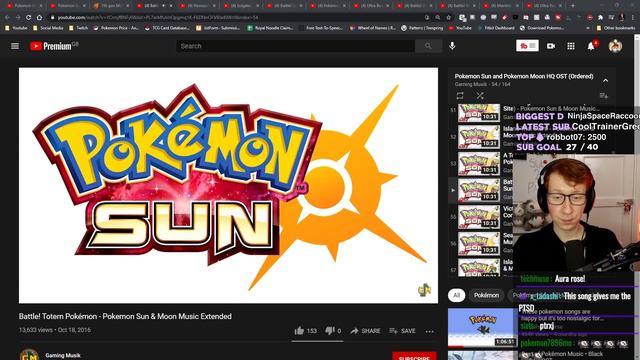Viewport: 640px width, 360px height.
Task: Click the video title text
Action: [x=125, y=316]
